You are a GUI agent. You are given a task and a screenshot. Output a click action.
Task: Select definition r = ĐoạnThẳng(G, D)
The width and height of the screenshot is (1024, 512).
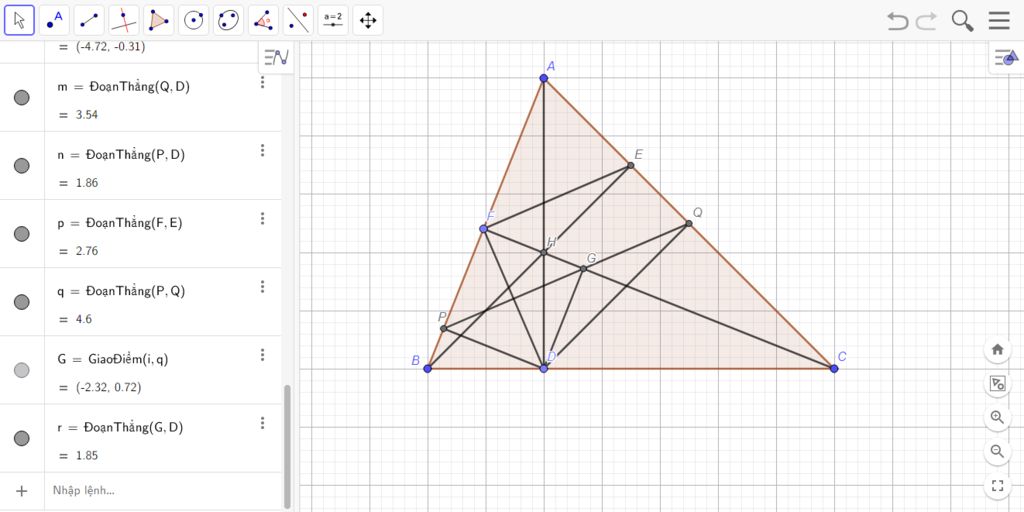[x=120, y=428]
